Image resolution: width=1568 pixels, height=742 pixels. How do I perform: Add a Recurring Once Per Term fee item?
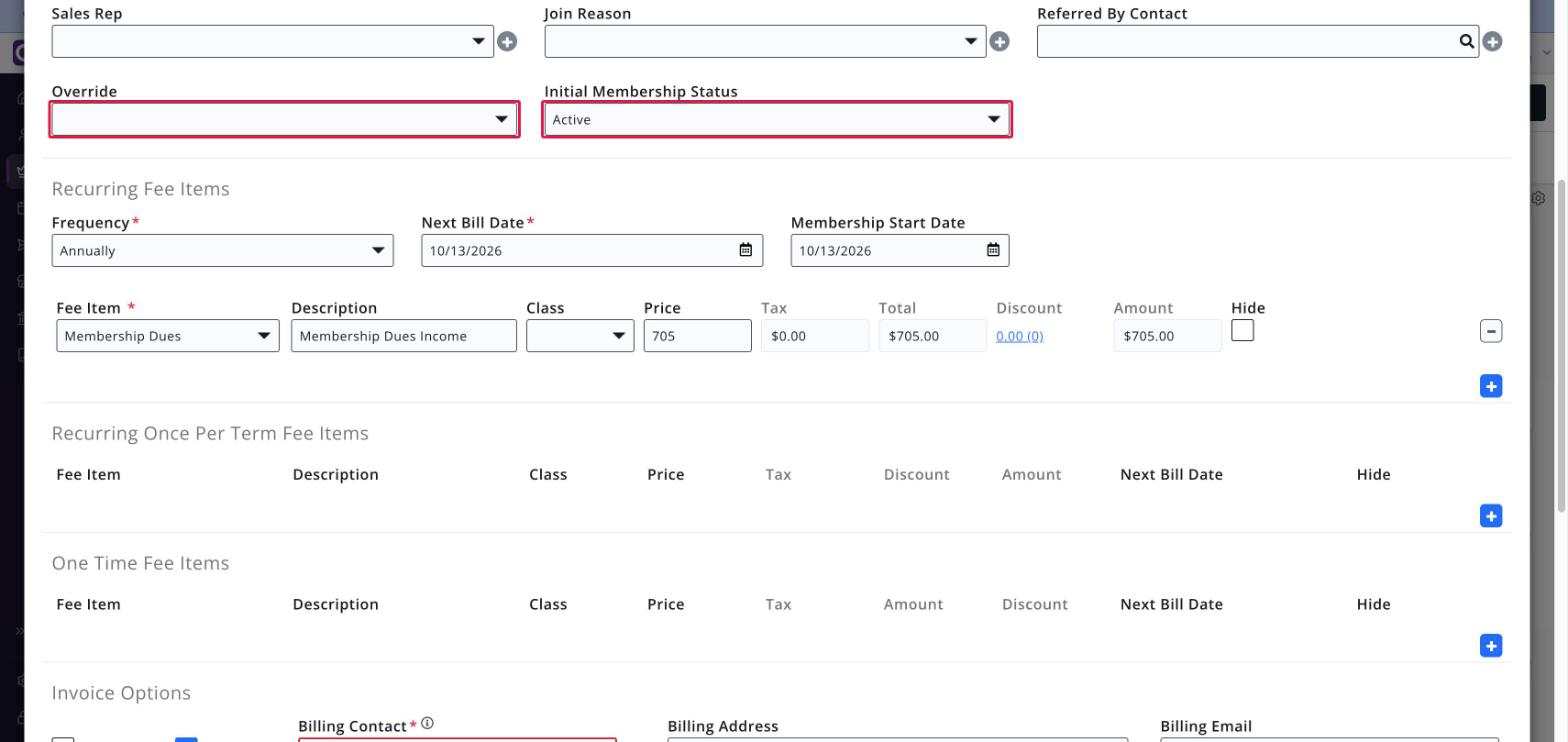pyautogui.click(x=1490, y=516)
